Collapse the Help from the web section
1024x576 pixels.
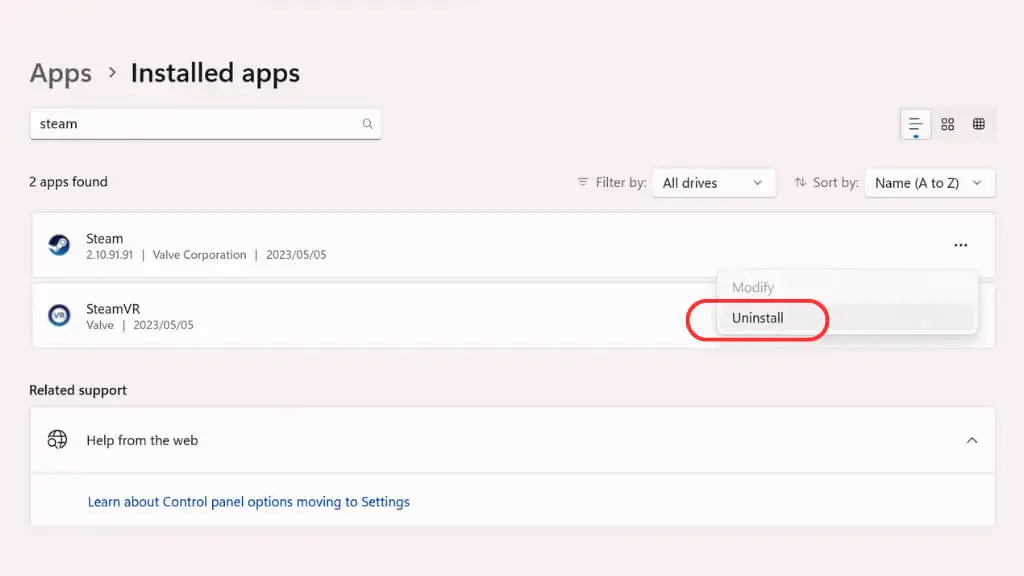[x=972, y=440]
